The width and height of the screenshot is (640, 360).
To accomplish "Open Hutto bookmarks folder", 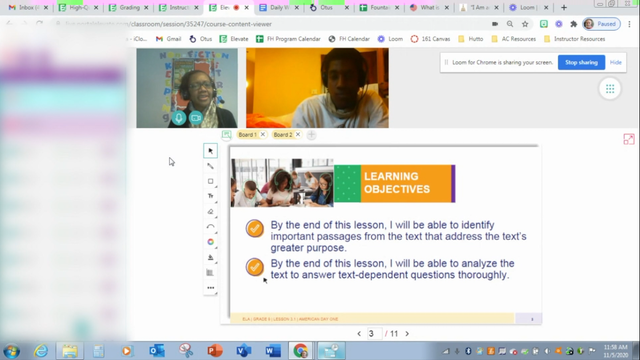I will coord(471,39).
